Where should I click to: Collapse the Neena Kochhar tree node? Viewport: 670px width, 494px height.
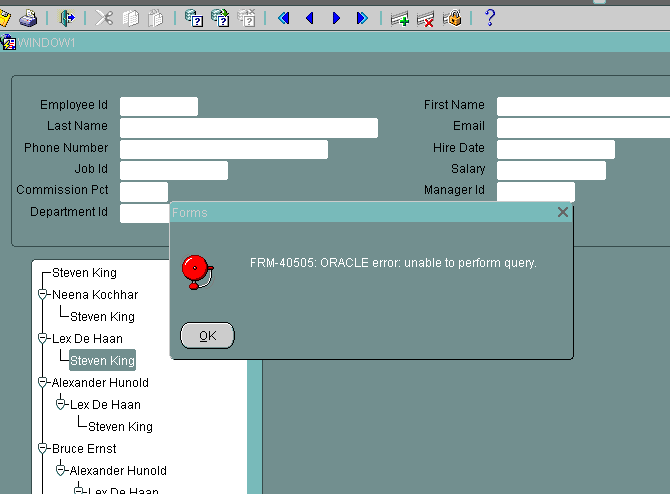point(43,295)
